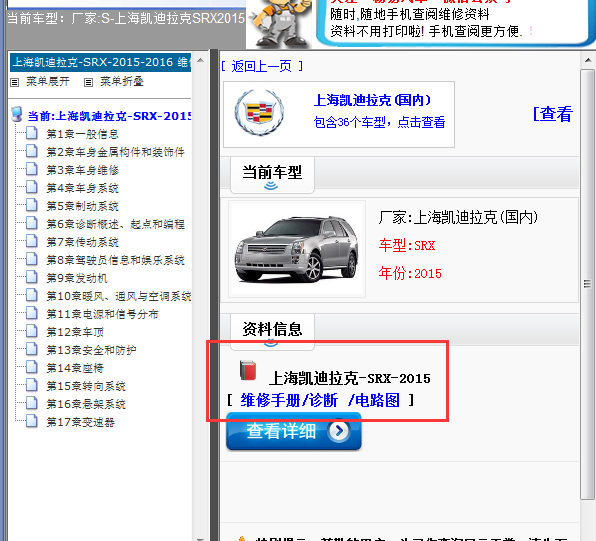Open chapter 第15章转向系统

click(86, 386)
